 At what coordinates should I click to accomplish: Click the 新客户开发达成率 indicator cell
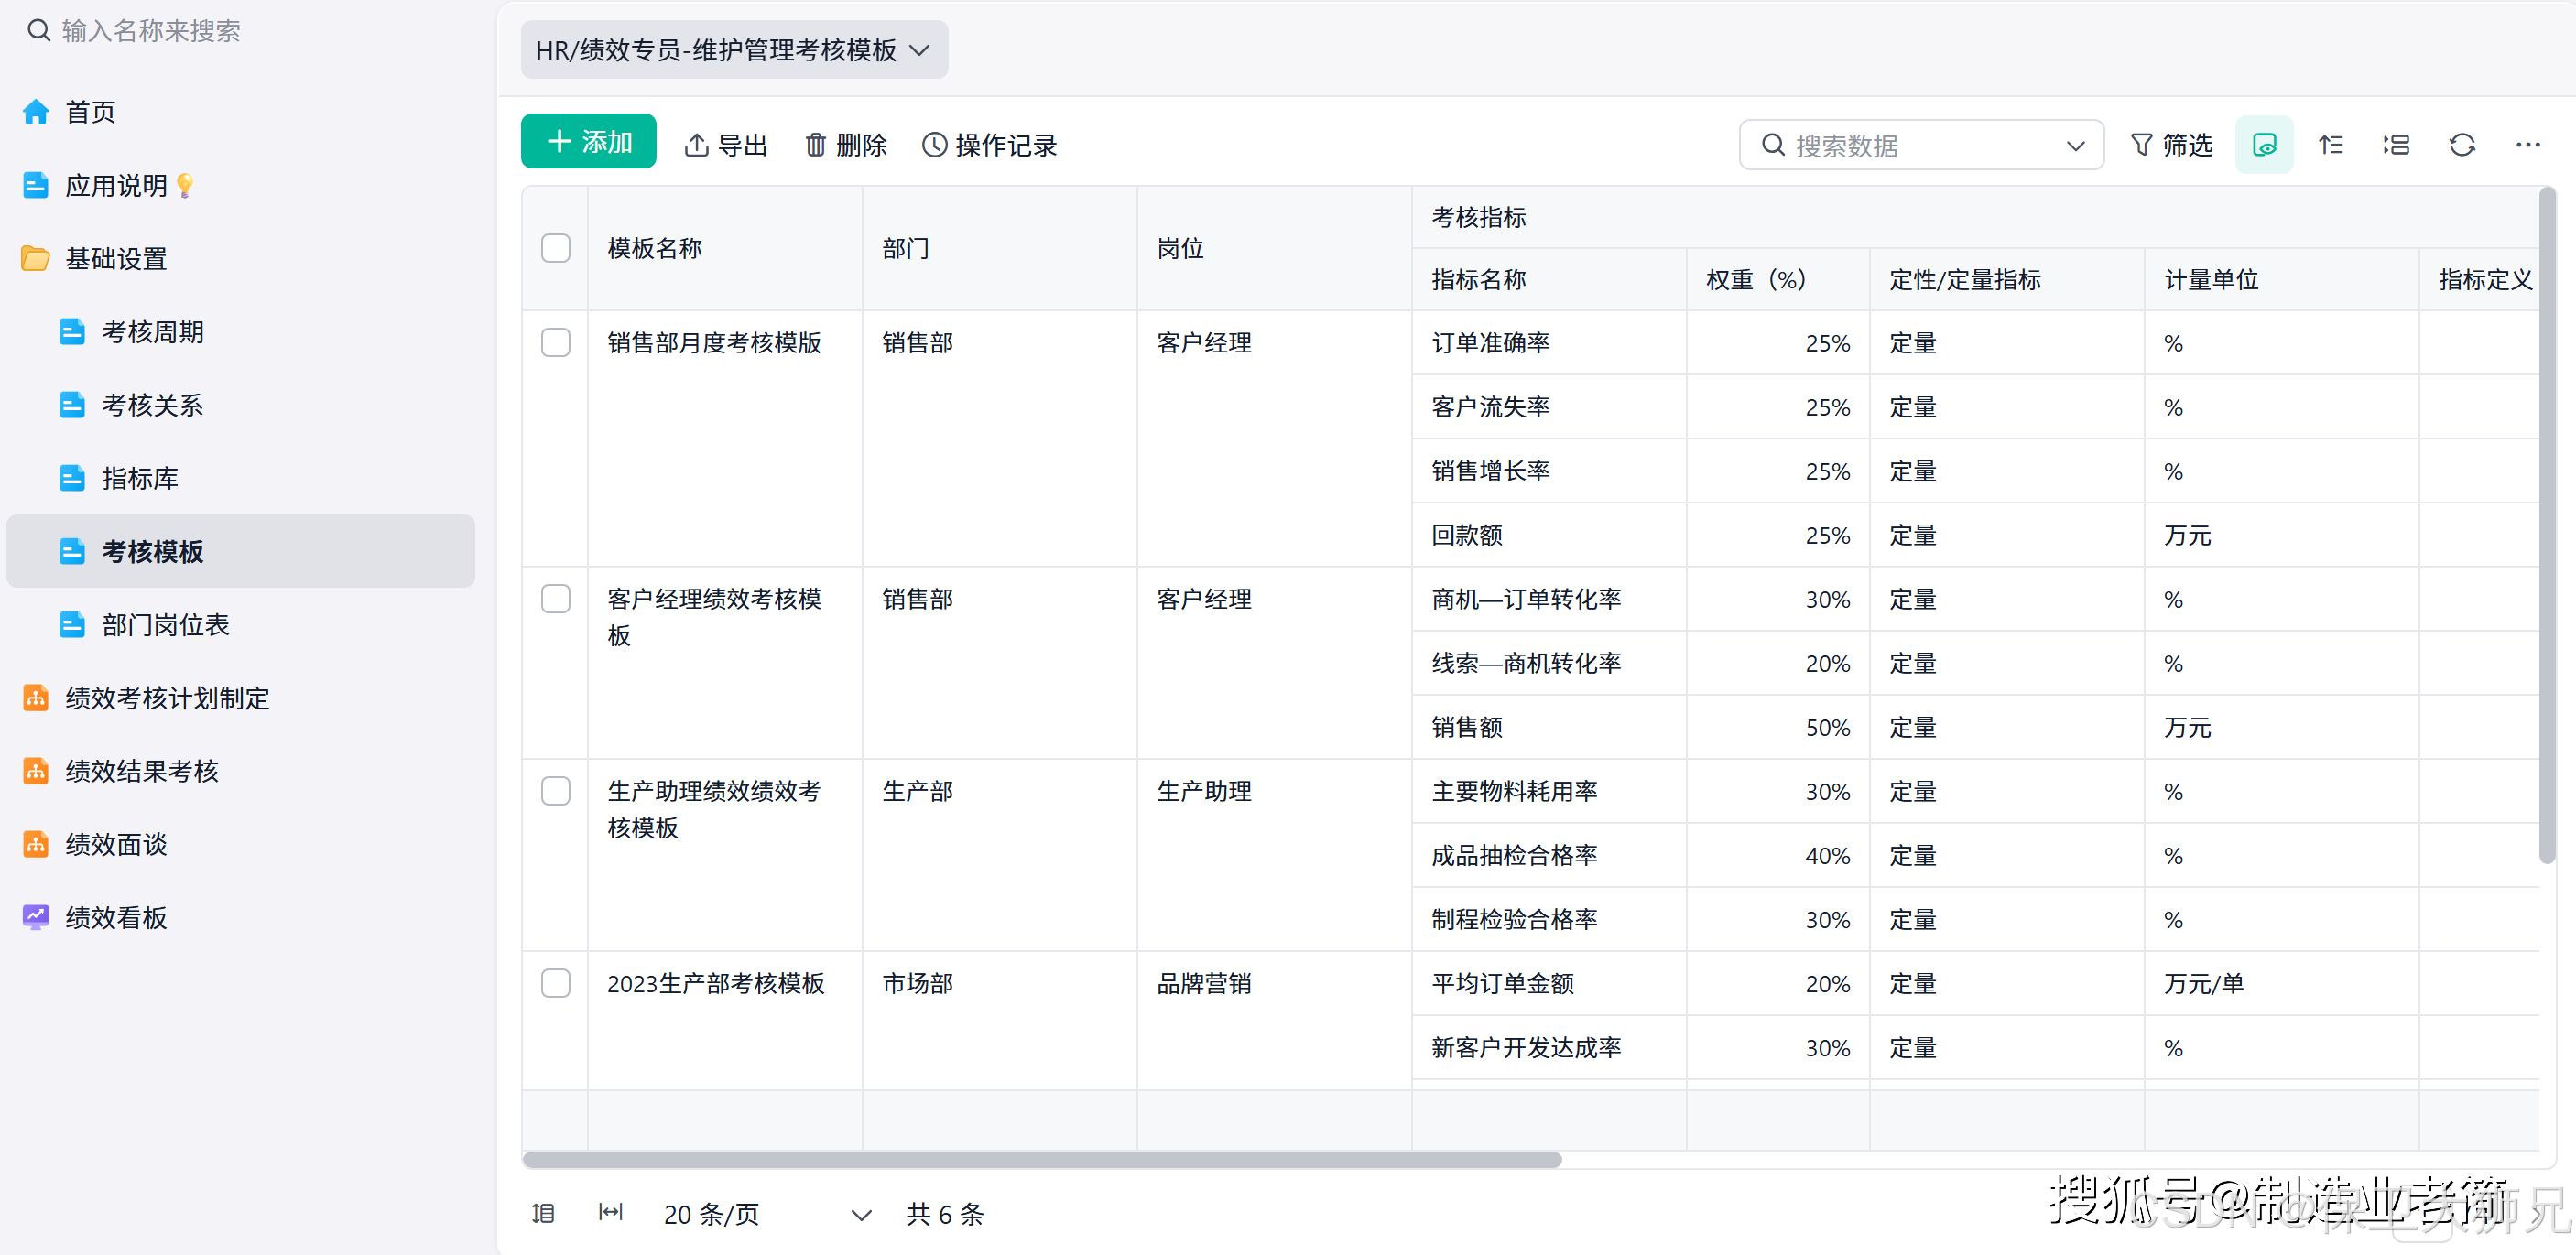pos(1549,1047)
